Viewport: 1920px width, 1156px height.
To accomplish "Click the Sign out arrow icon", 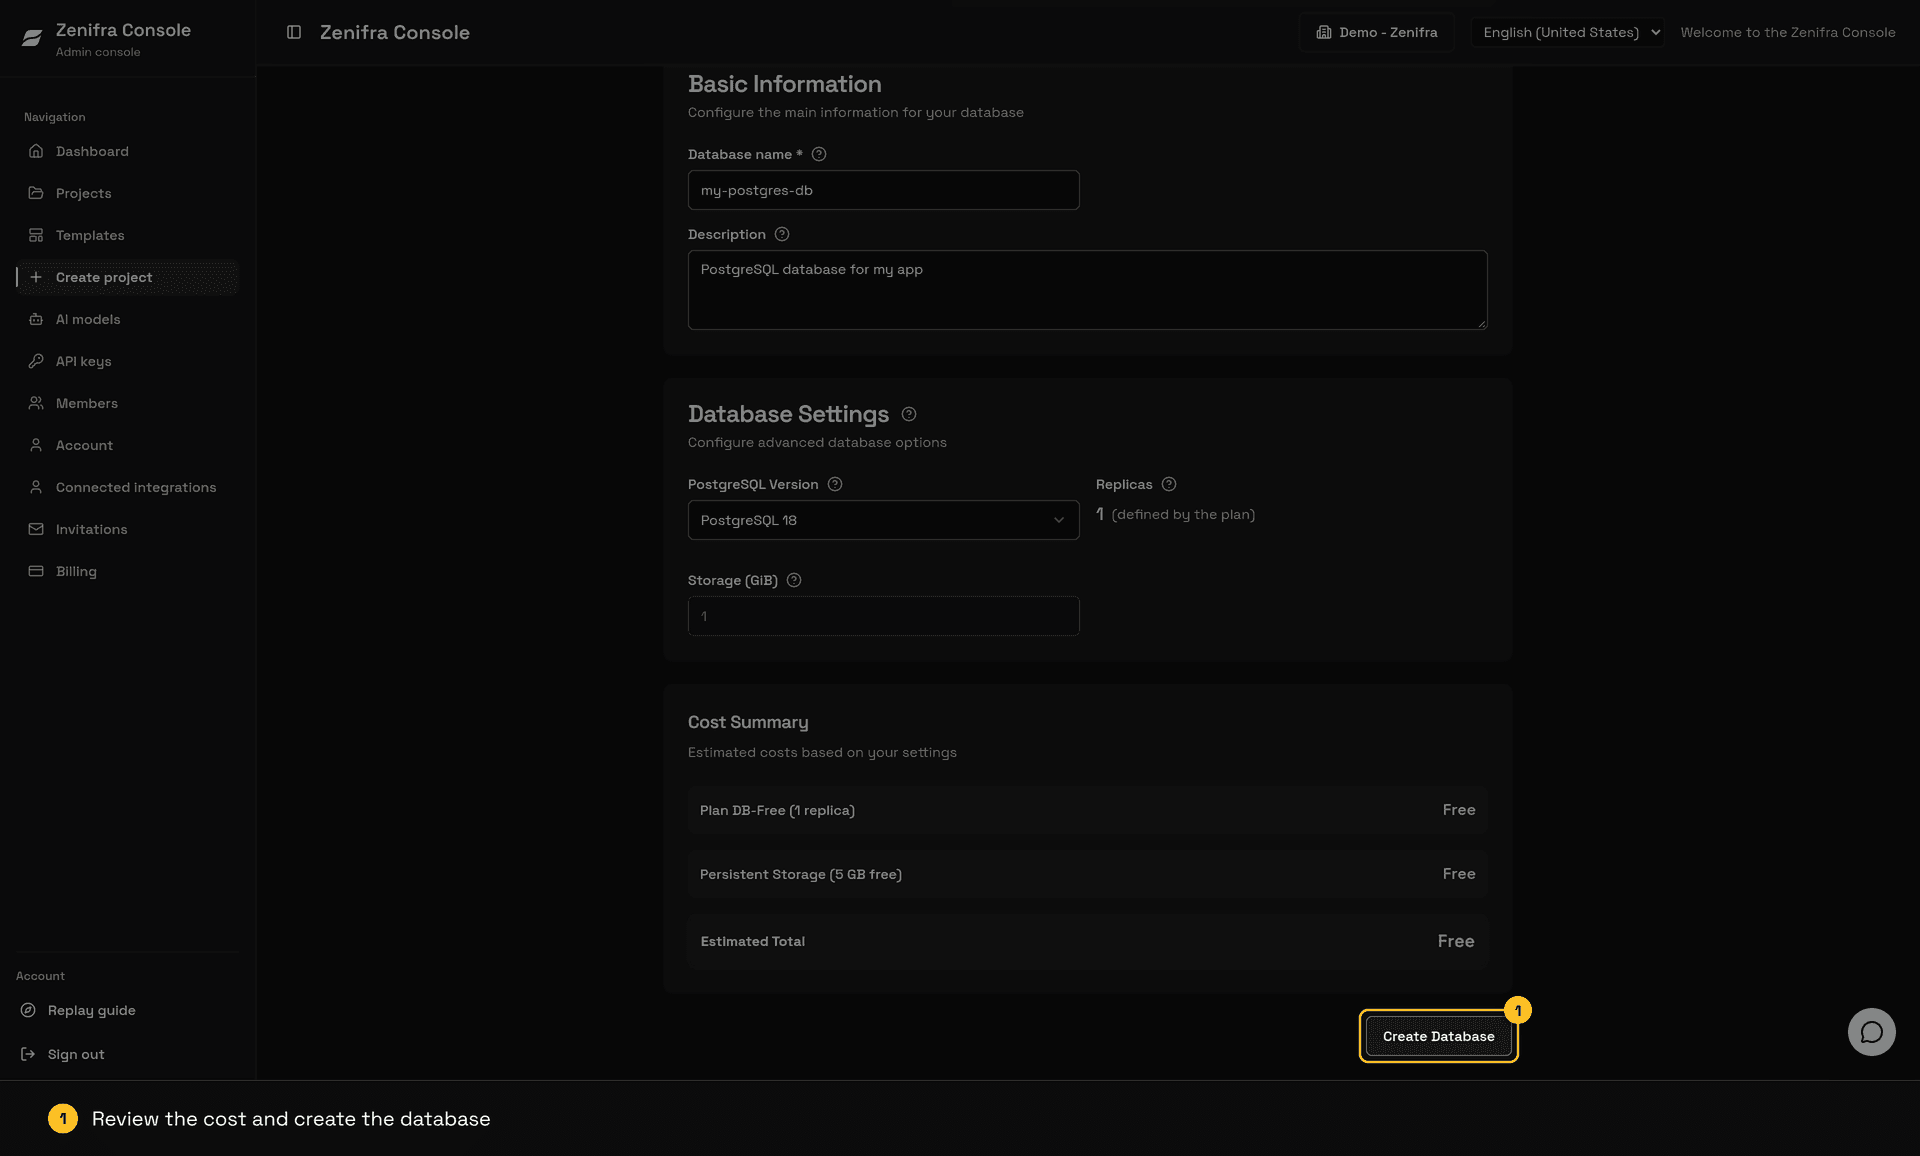I will [x=28, y=1054].
